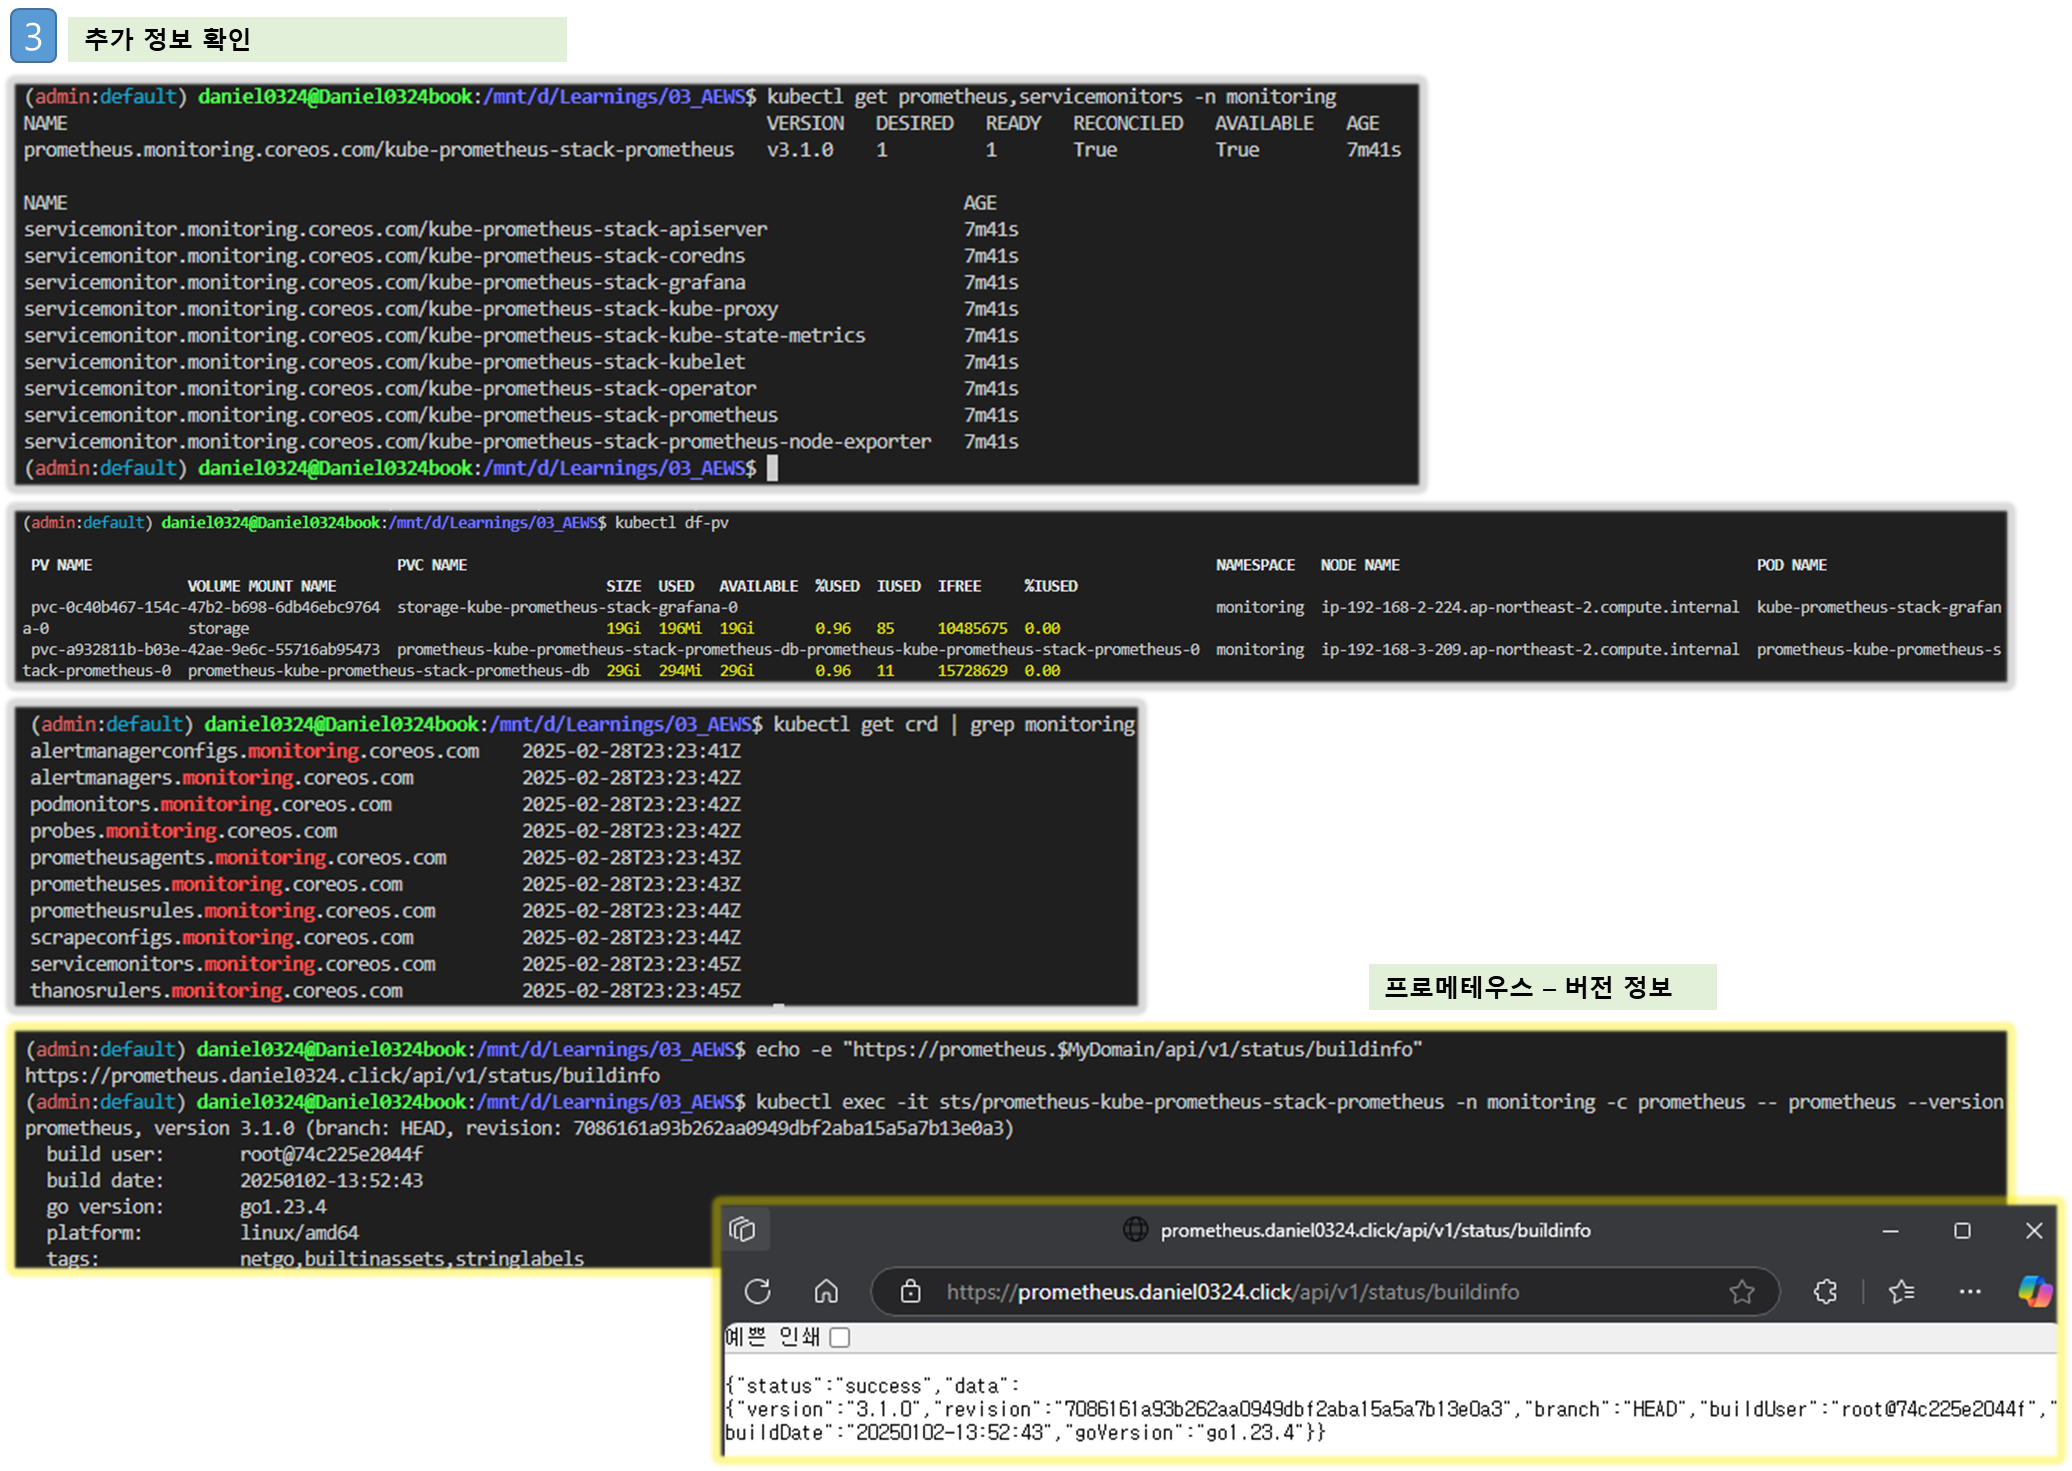The width and height of the screenshot is (2072, 1471).
Task: Add this page to favorites star
Action: pyautogui.click(x=1741, y=1292)
